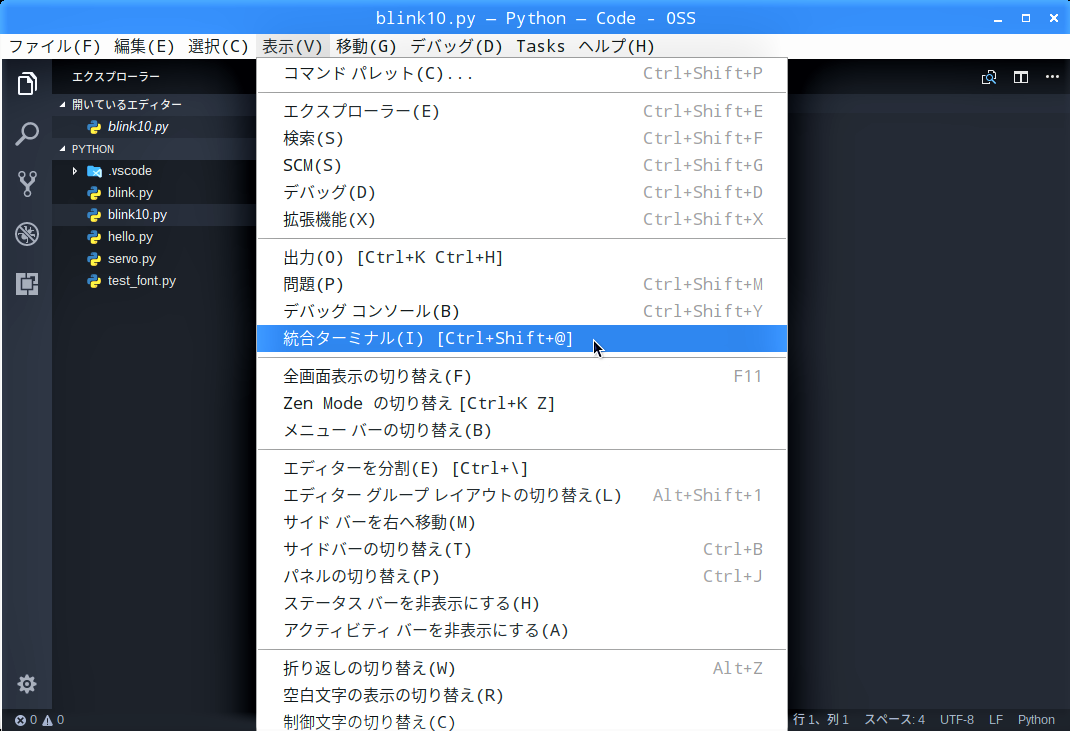This screenshot has width=1070, height=731.
Task: Click the open preview search icon in editor toolbar
Action: pyautogui.click(x=989, y=77)
